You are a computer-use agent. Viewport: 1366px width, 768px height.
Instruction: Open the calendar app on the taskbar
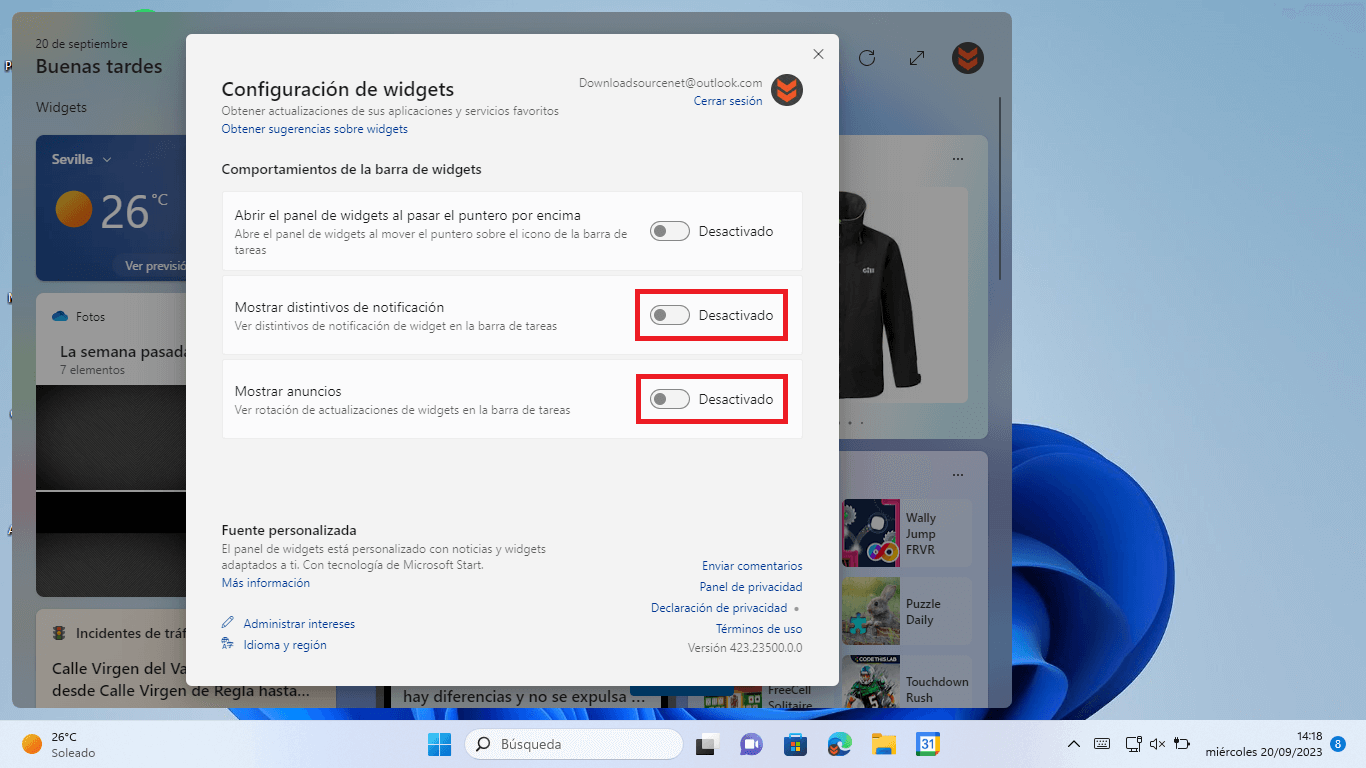(928, 744)
